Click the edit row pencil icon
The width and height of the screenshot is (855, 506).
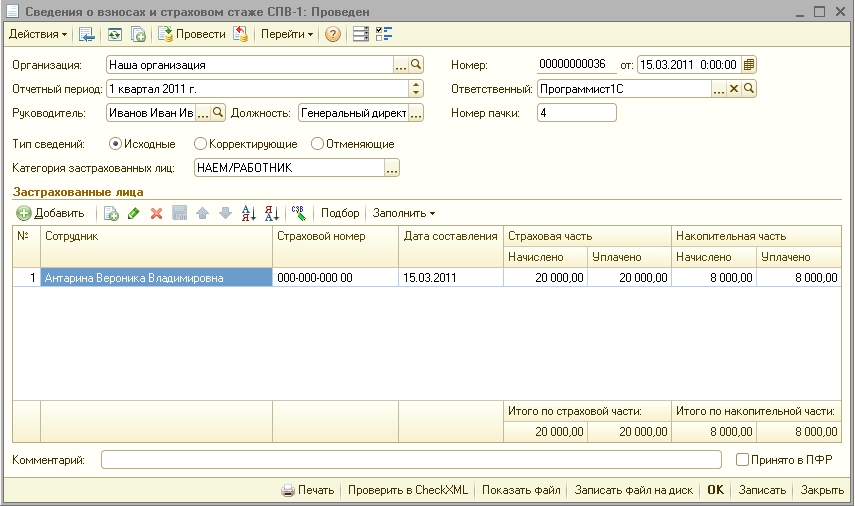pyautogui.click(x=134, y=213)
